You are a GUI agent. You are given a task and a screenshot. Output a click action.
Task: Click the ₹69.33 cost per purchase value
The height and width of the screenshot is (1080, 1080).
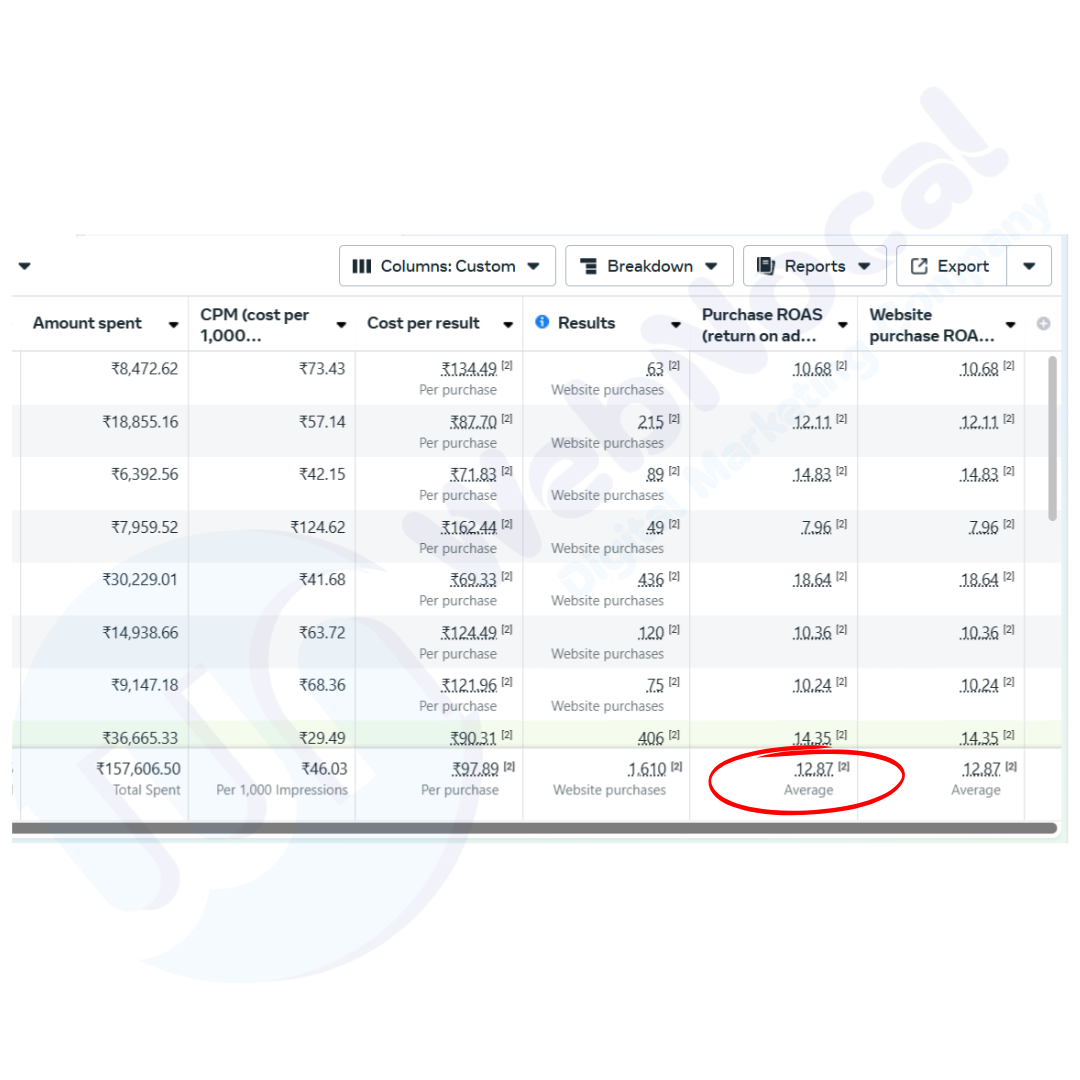point(473,579)
